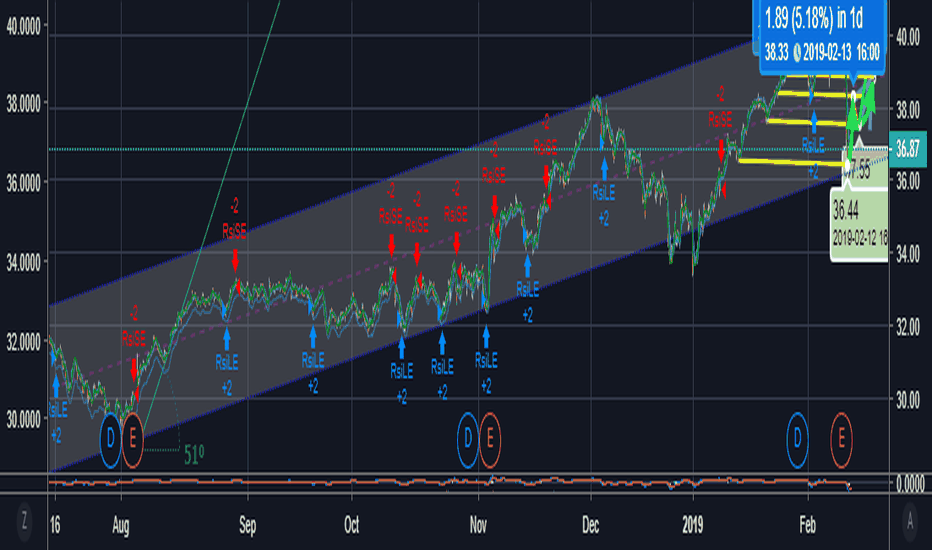Select the RsiLE buy label in early February
932x550 pixels.
click(x=813, y=144)
